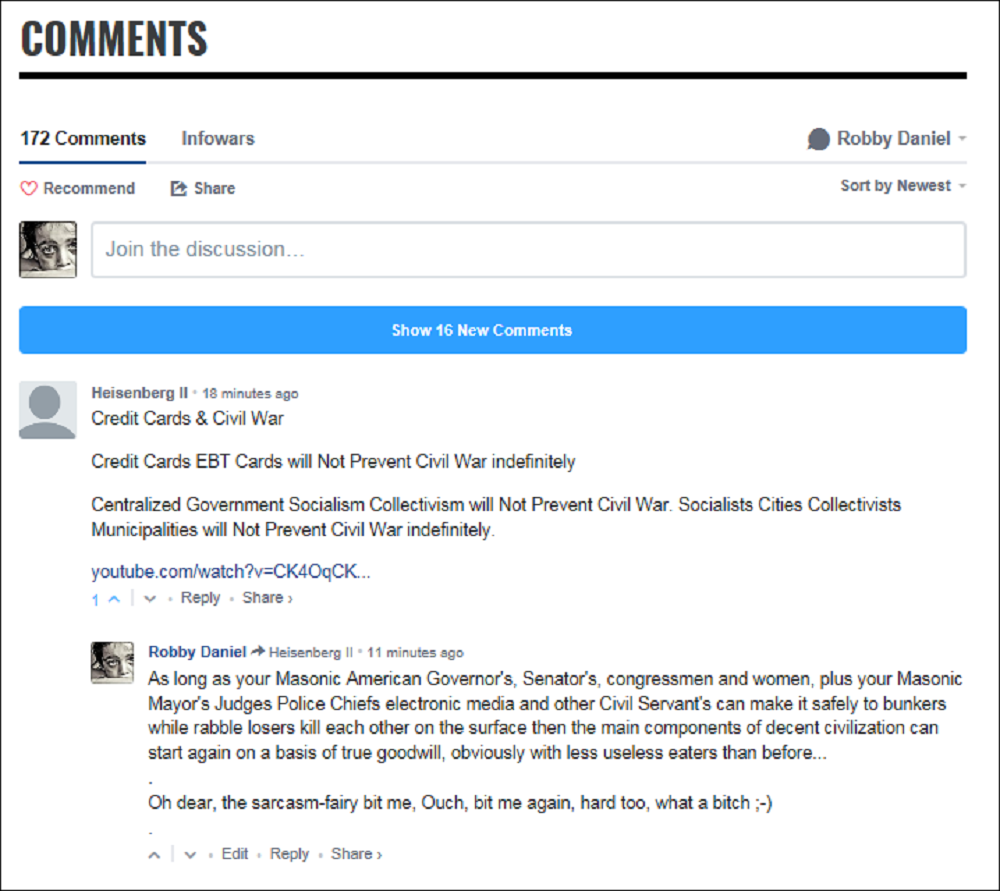Downvote Heisenberg II's comment

(x=150, y=598)
